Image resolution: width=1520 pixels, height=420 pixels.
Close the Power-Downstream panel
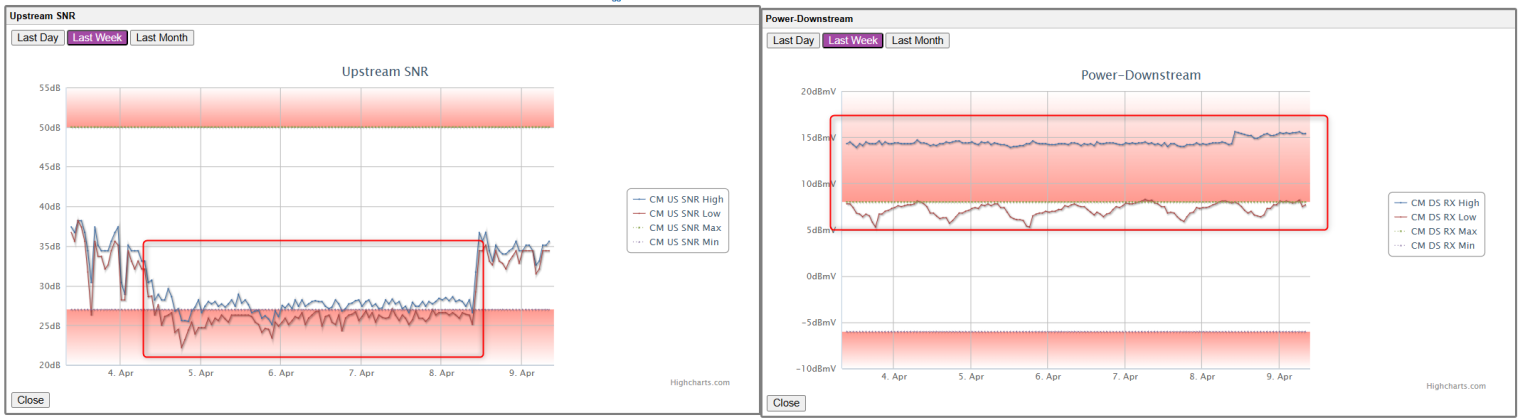point(786,403)
